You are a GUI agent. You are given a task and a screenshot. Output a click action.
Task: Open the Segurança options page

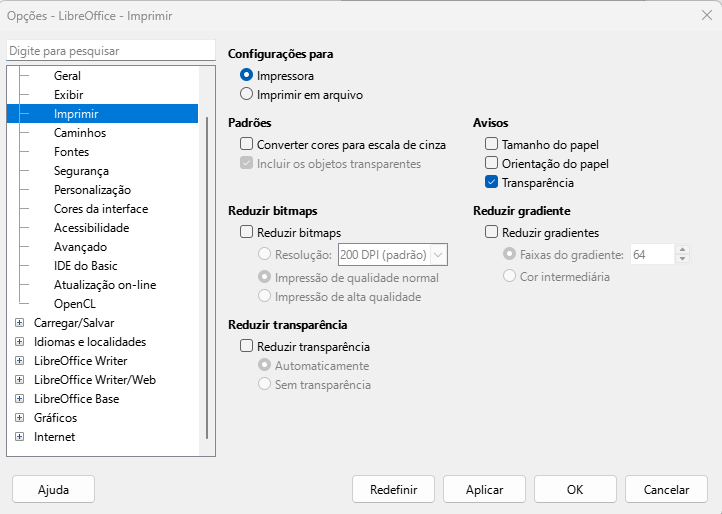[x=81, y=171]
